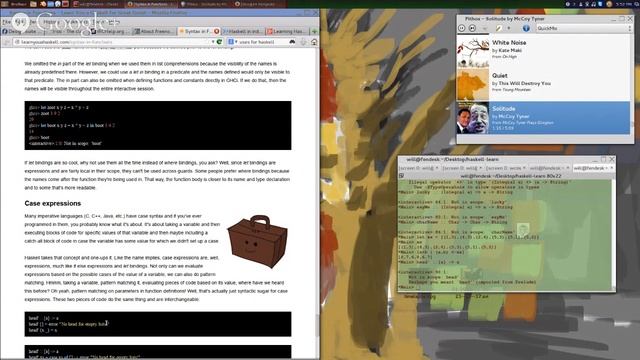Switch to Pithos in the top taskbar
640x360 pixels.
(x=205, y=4)
